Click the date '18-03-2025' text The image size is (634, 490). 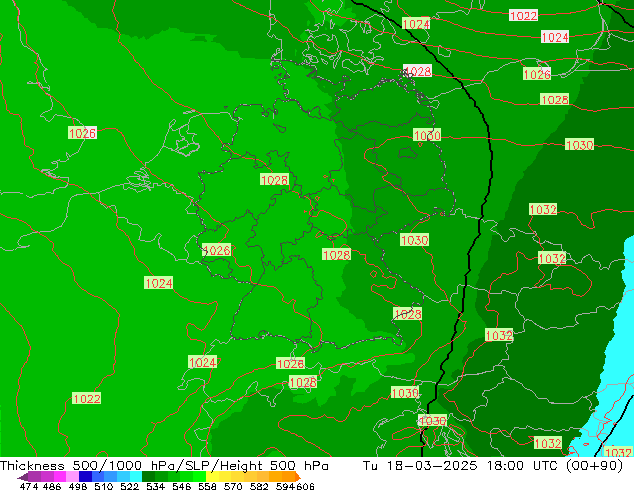click(432, 466)
